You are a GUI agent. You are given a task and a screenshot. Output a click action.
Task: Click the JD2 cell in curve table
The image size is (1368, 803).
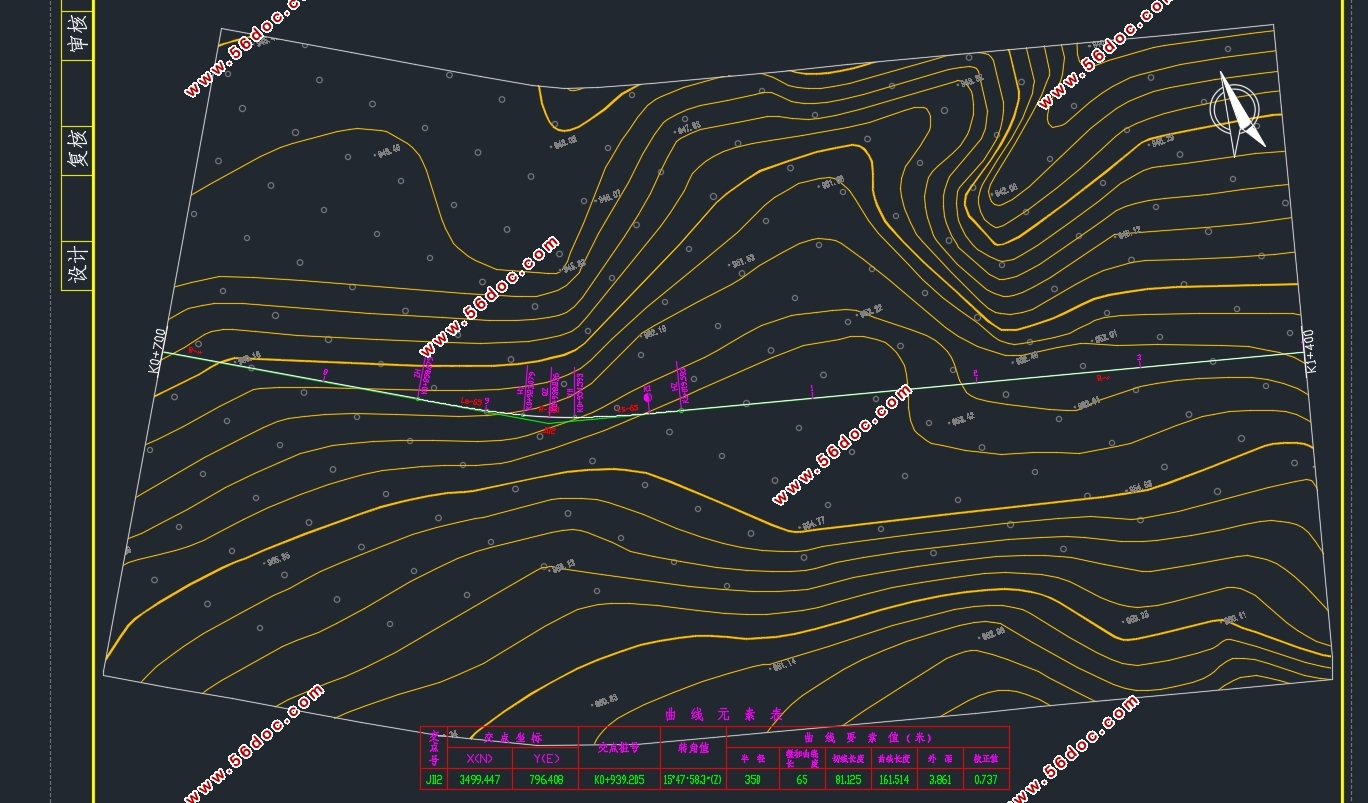pyautogui.click(x=434, y=779)
